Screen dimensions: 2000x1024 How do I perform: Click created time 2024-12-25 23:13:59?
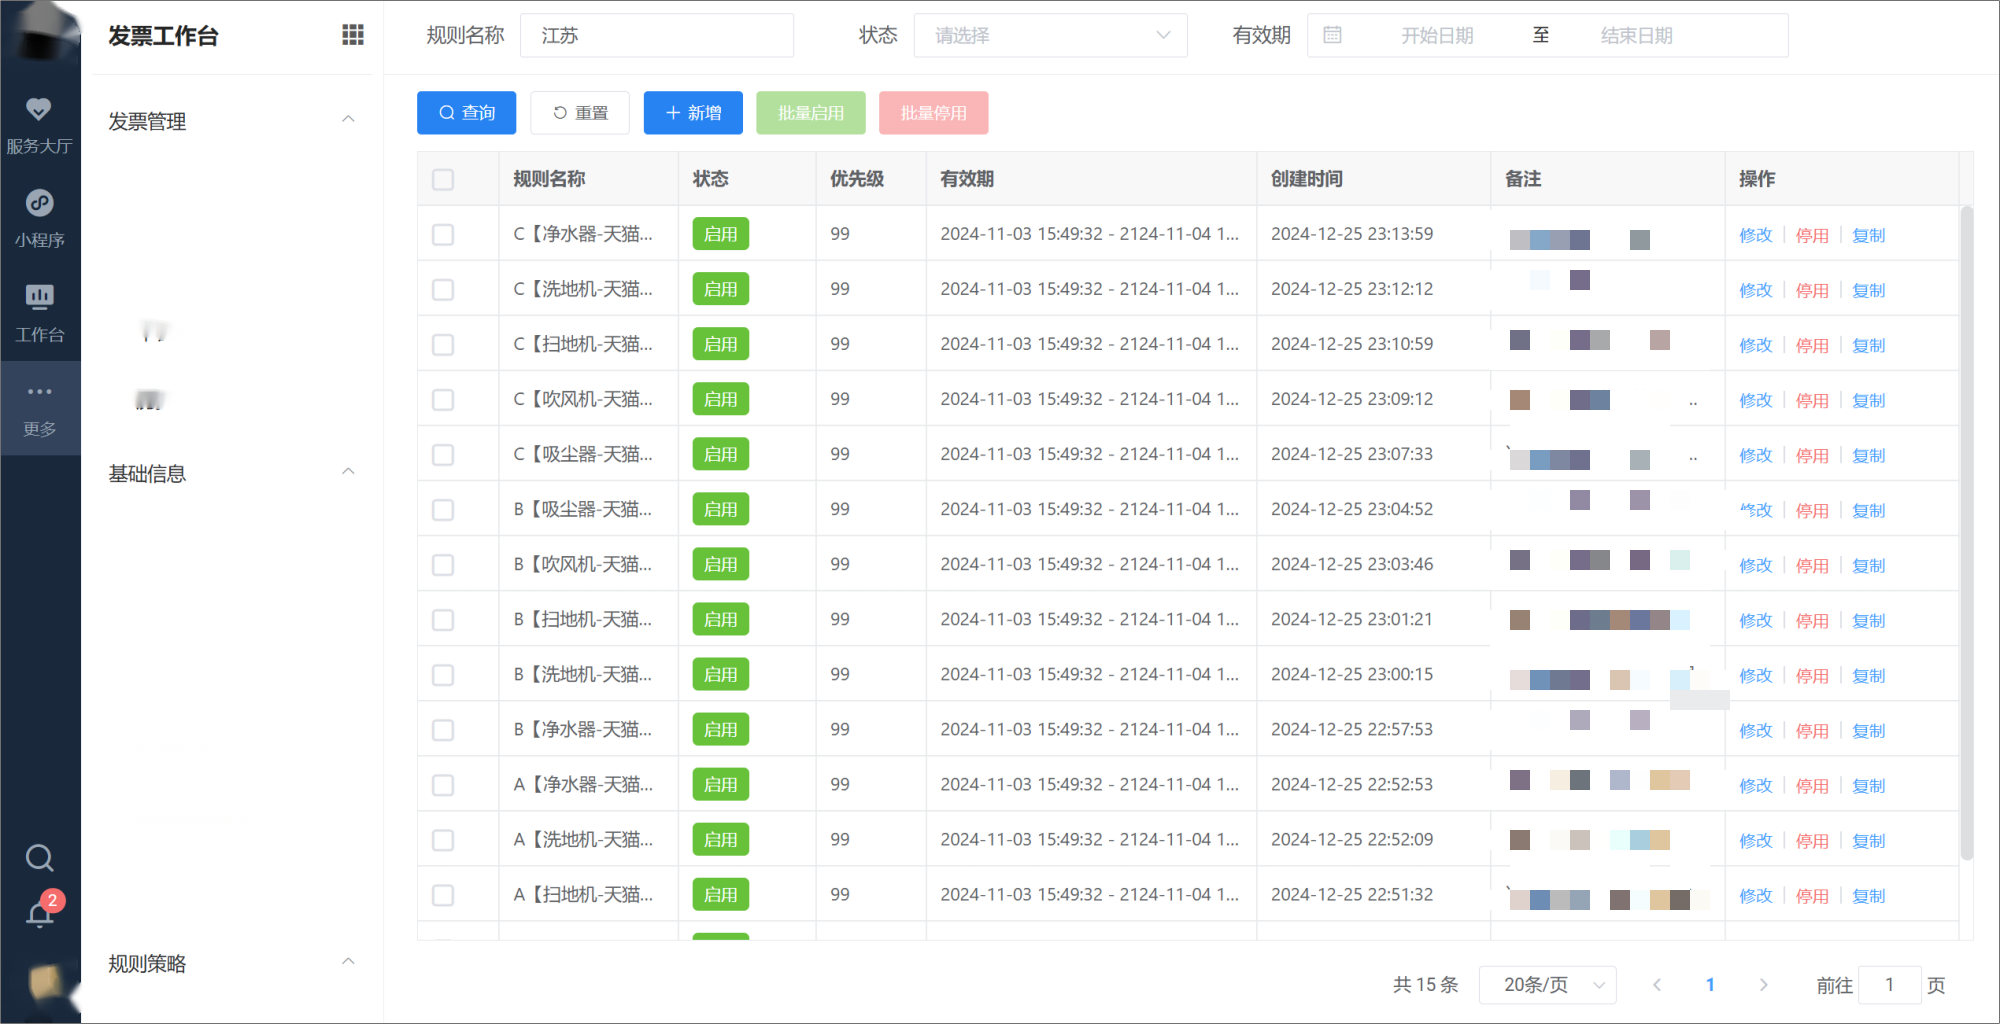pos(1352,234)
